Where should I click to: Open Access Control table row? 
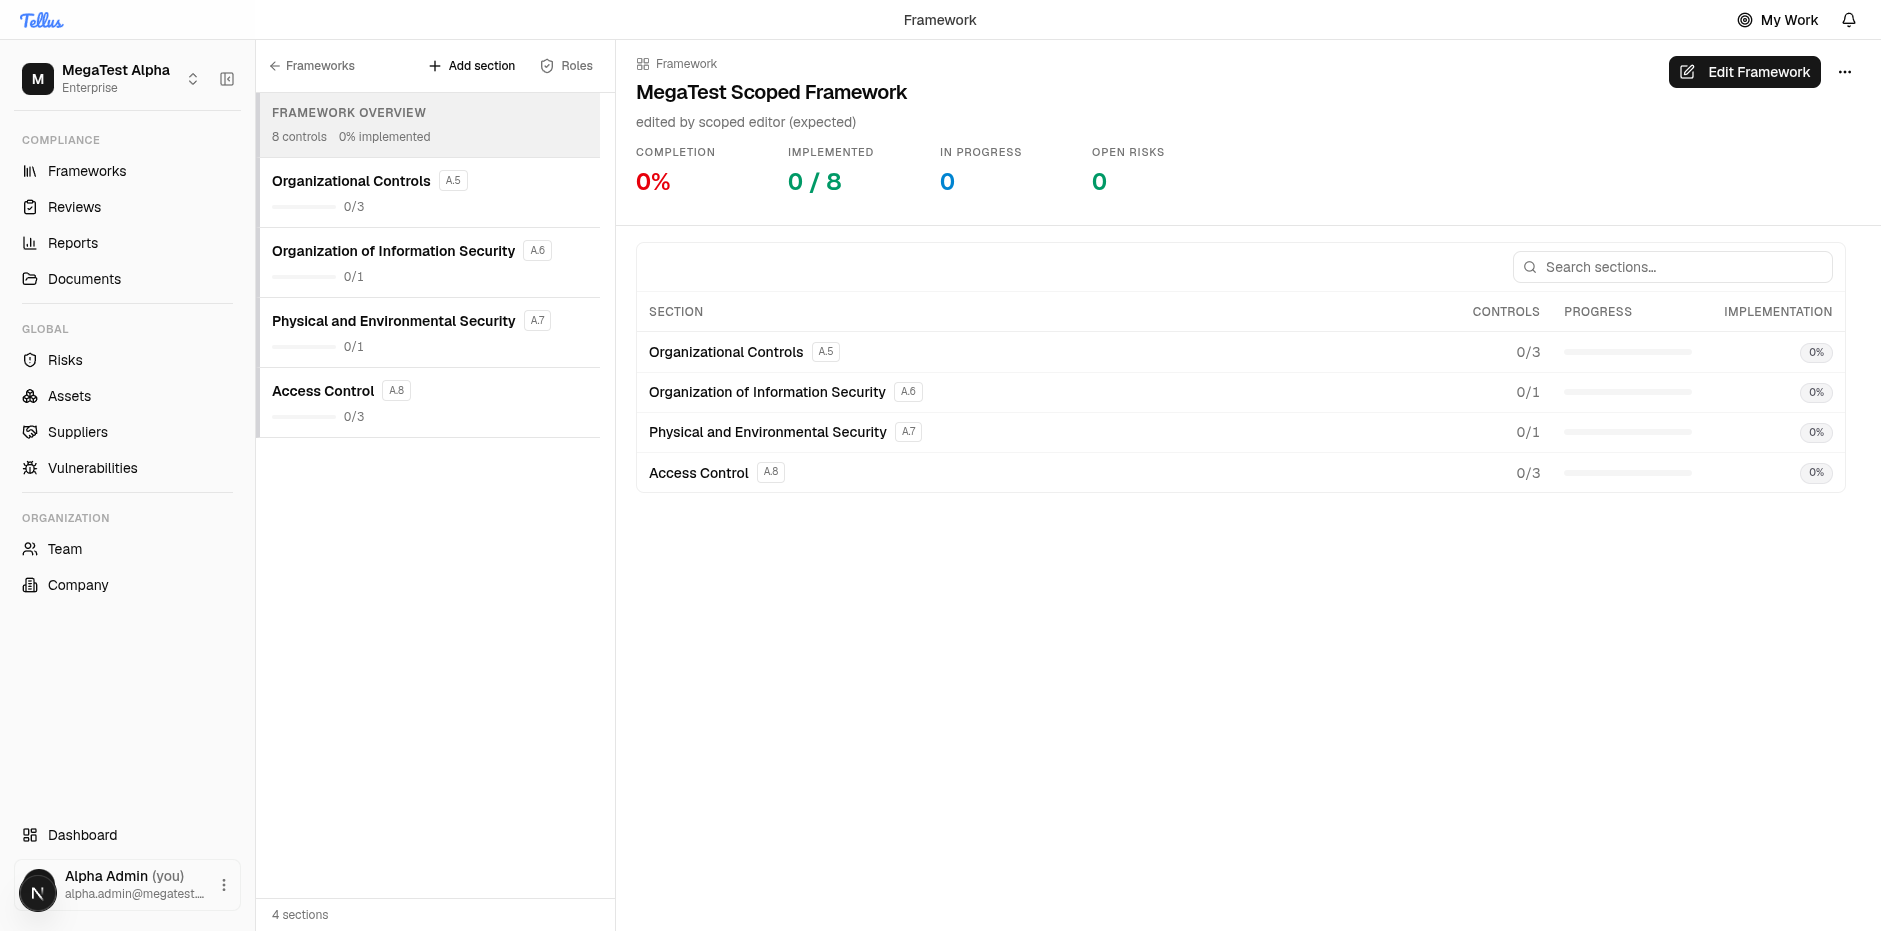click(x=1240, y=472)
